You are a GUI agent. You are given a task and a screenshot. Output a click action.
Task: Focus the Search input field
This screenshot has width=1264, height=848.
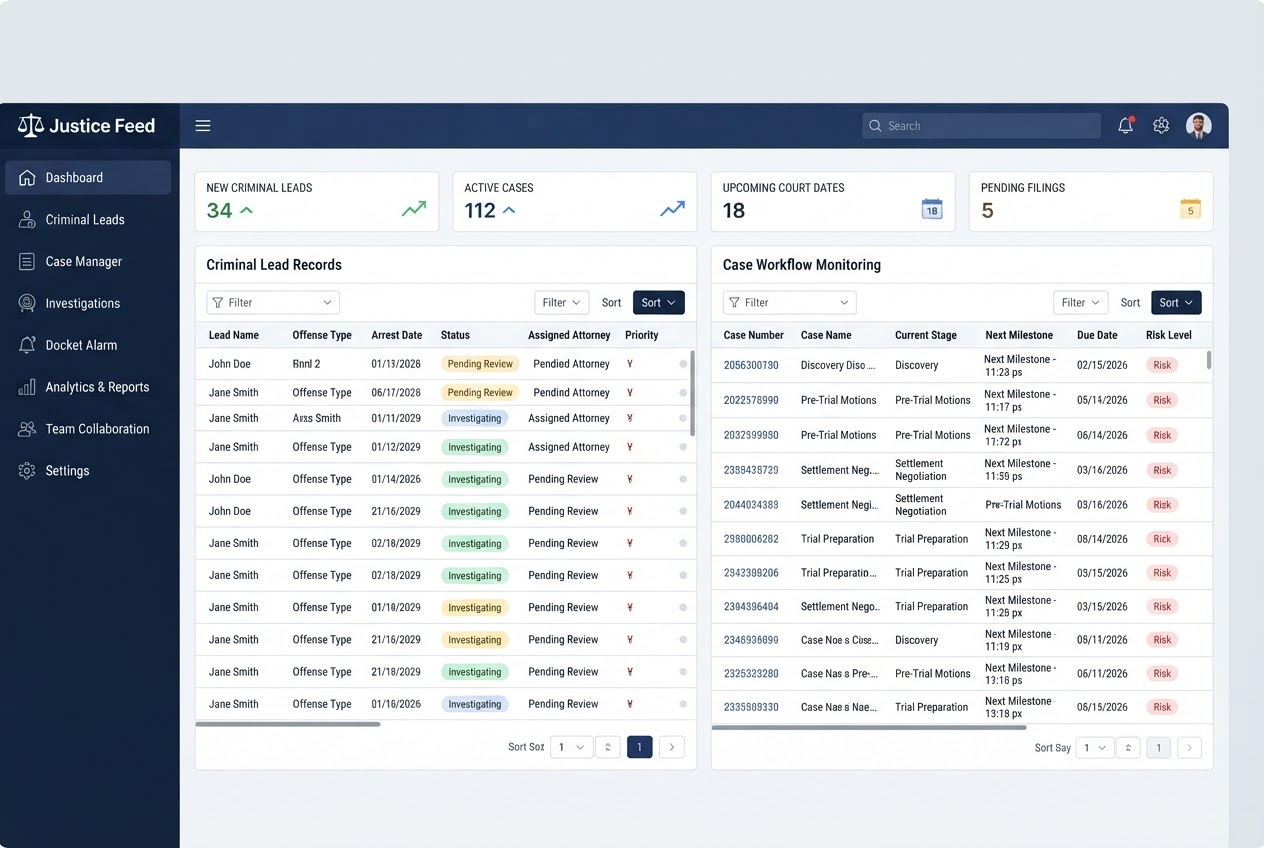pyautogui.click(x=981, y=126)
